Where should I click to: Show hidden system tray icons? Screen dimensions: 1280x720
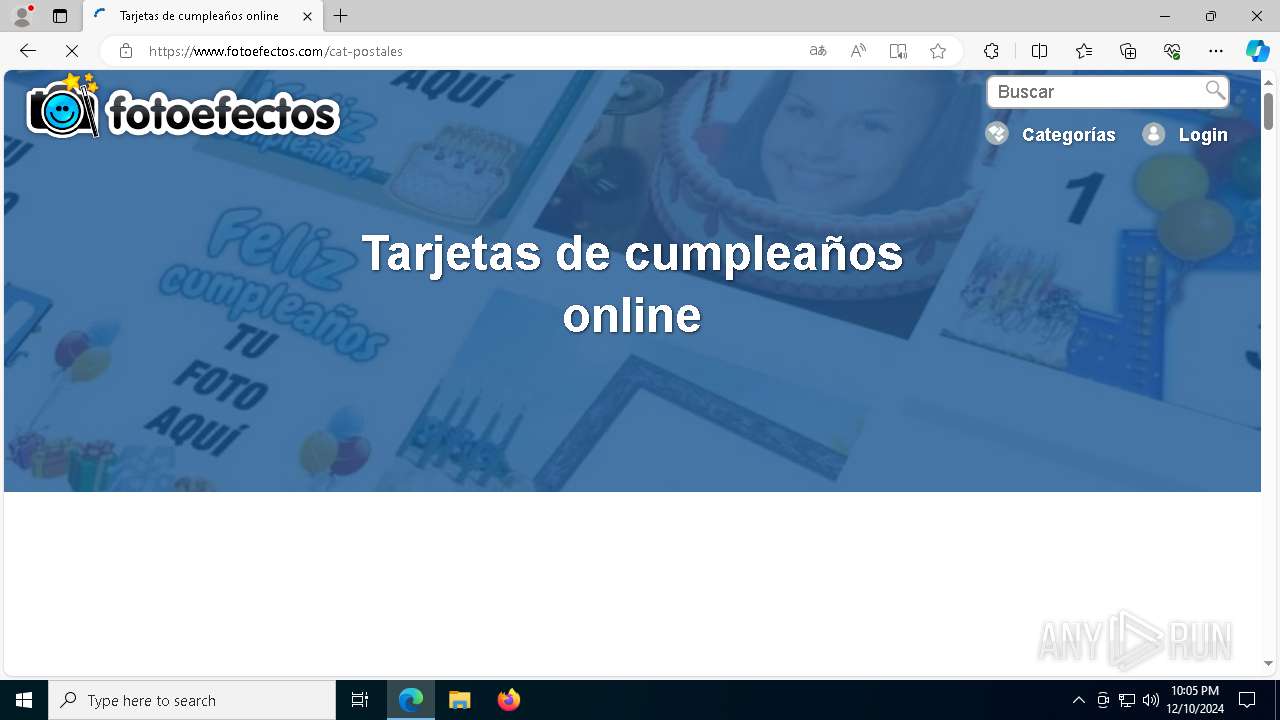click(1078, 700)
